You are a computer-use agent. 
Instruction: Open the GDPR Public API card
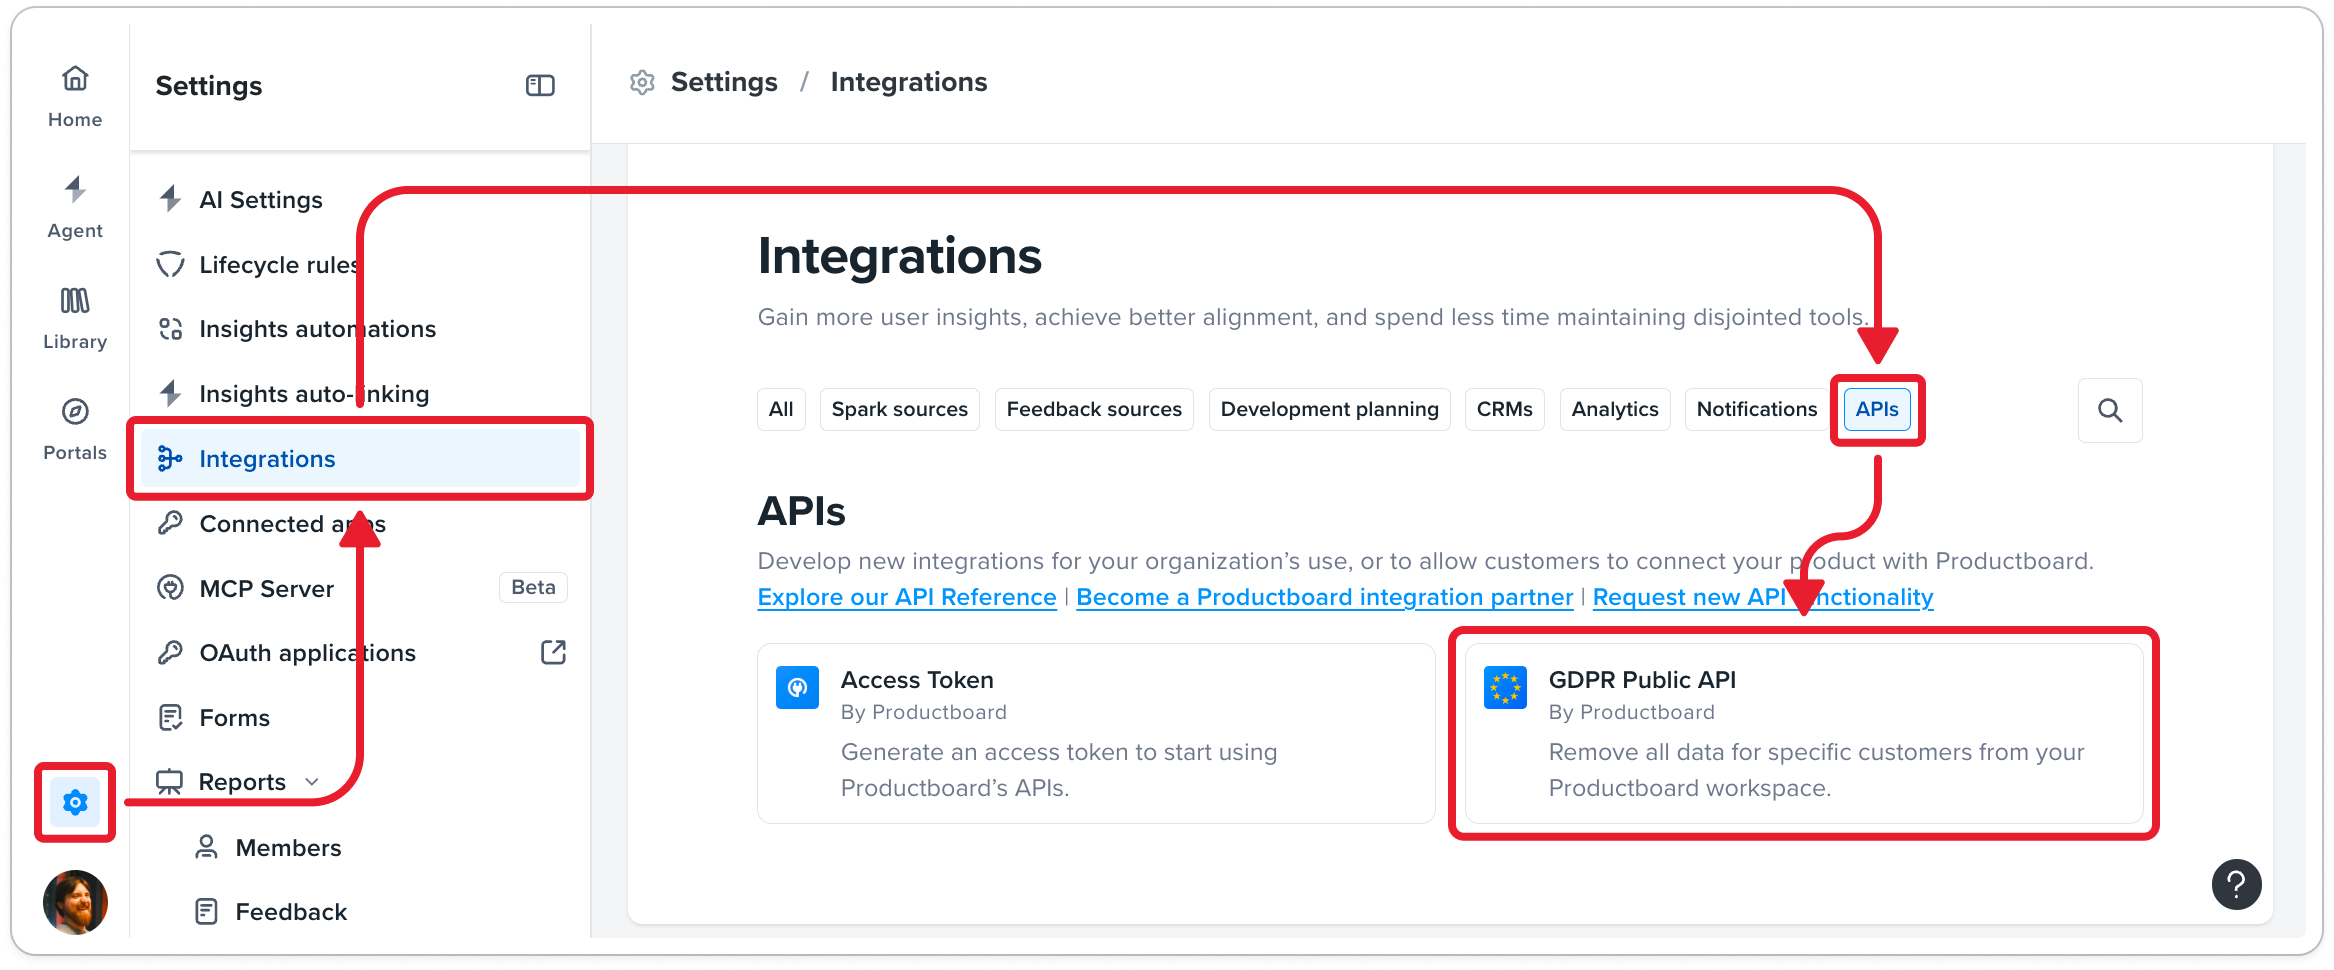coord(1804,733)
